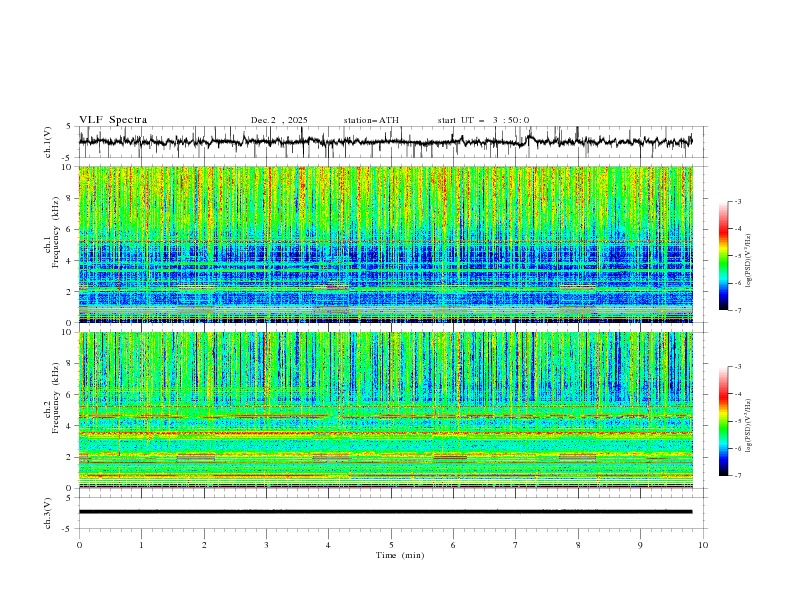Click time axis tick label '5'
Viewport: 792px width, 612px height.
[391, 545]
